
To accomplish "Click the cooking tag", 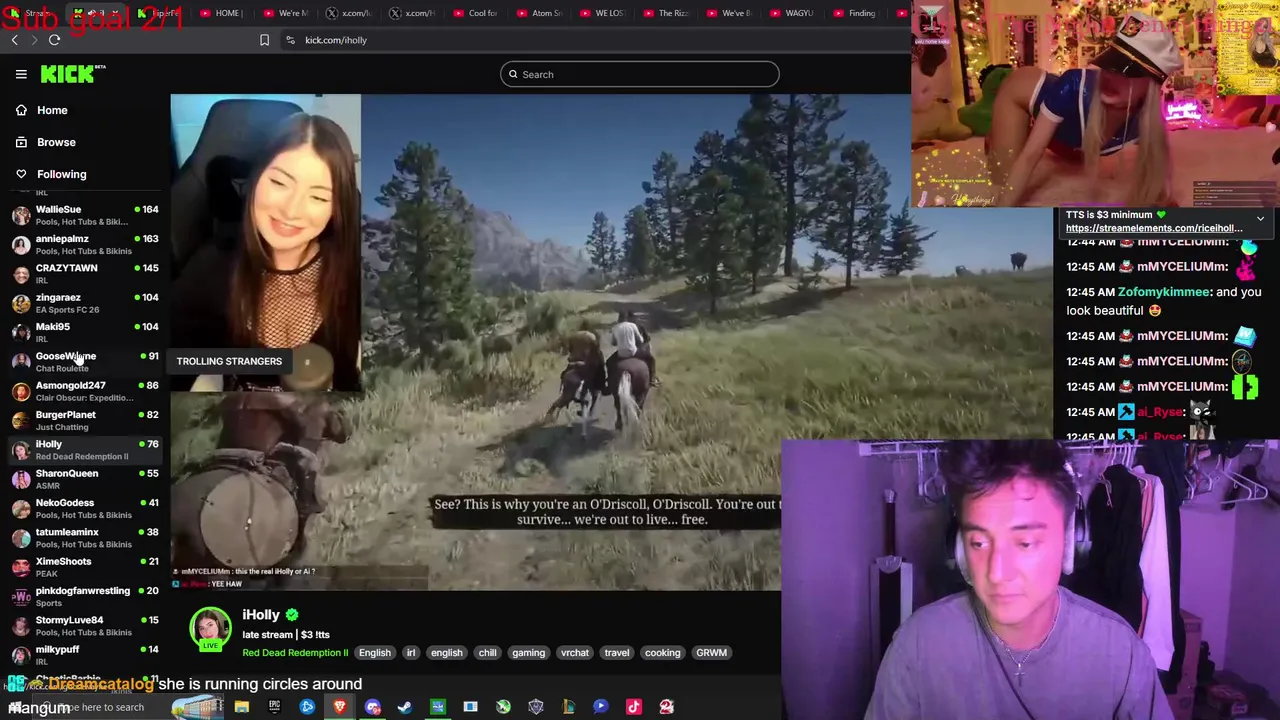I will click(662, 653).
